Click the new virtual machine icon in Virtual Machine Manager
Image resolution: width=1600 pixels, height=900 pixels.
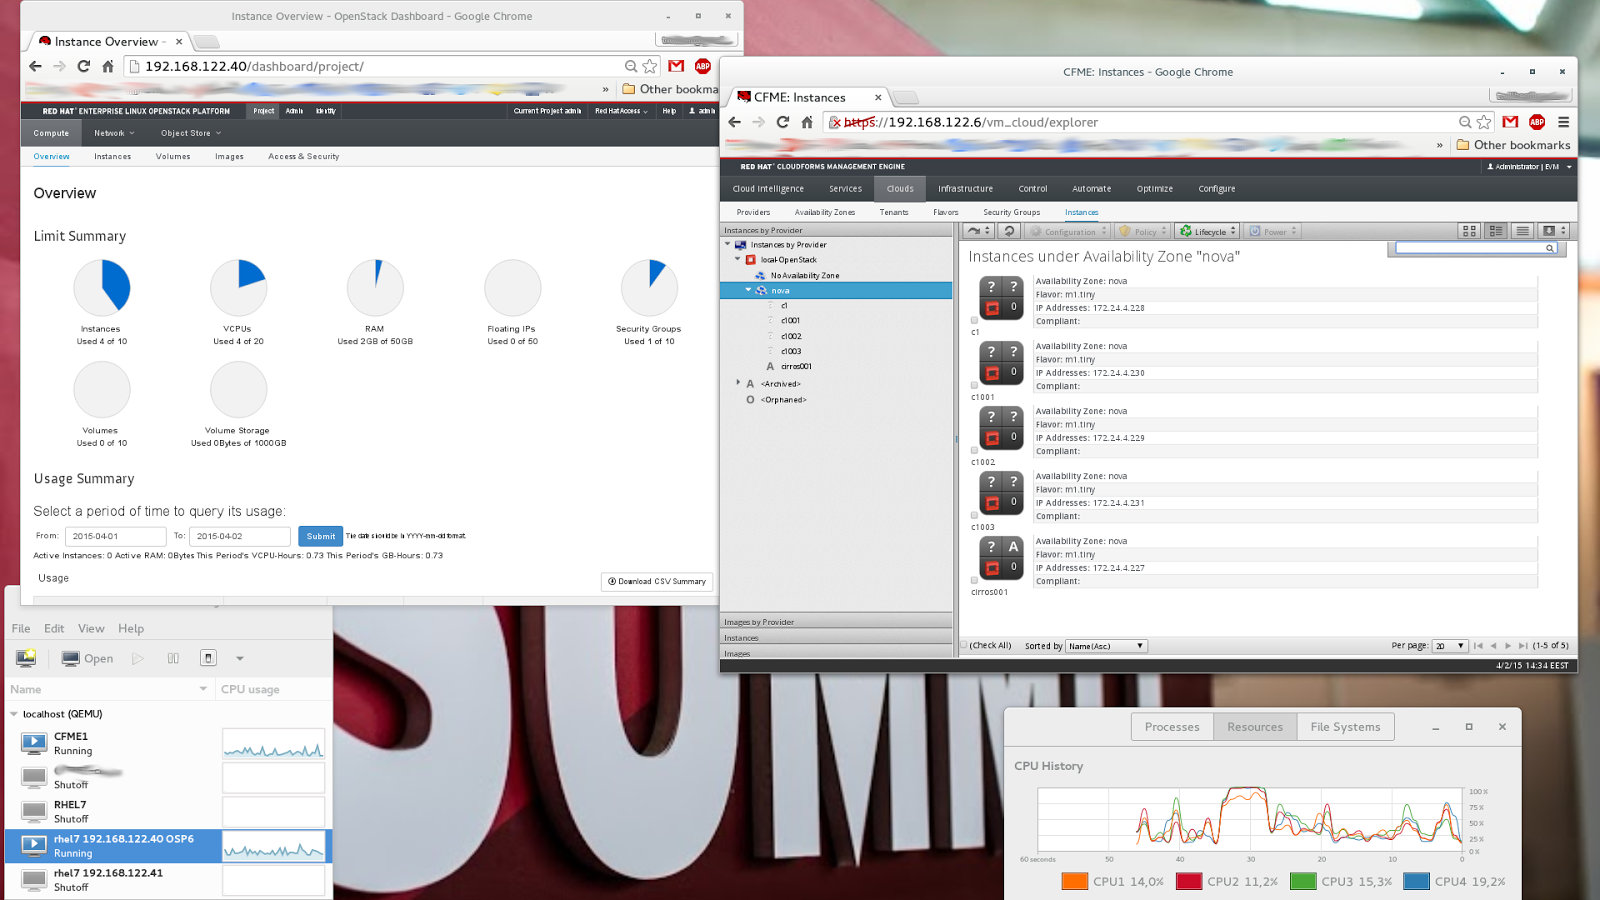coord(26,658)
